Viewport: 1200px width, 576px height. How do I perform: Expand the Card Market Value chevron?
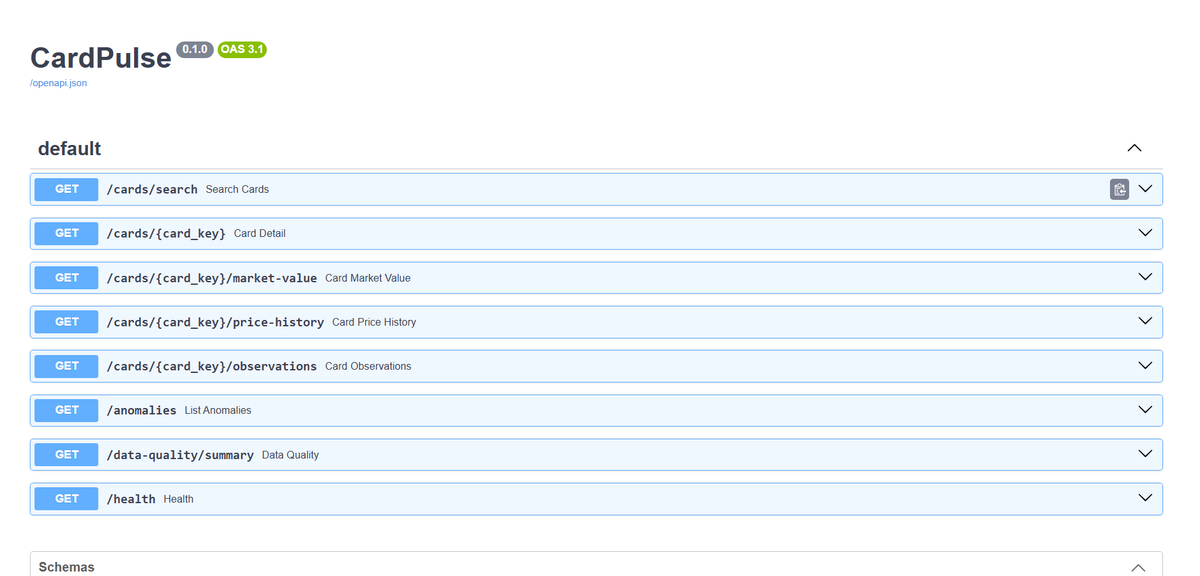(x=1145, y=277)
